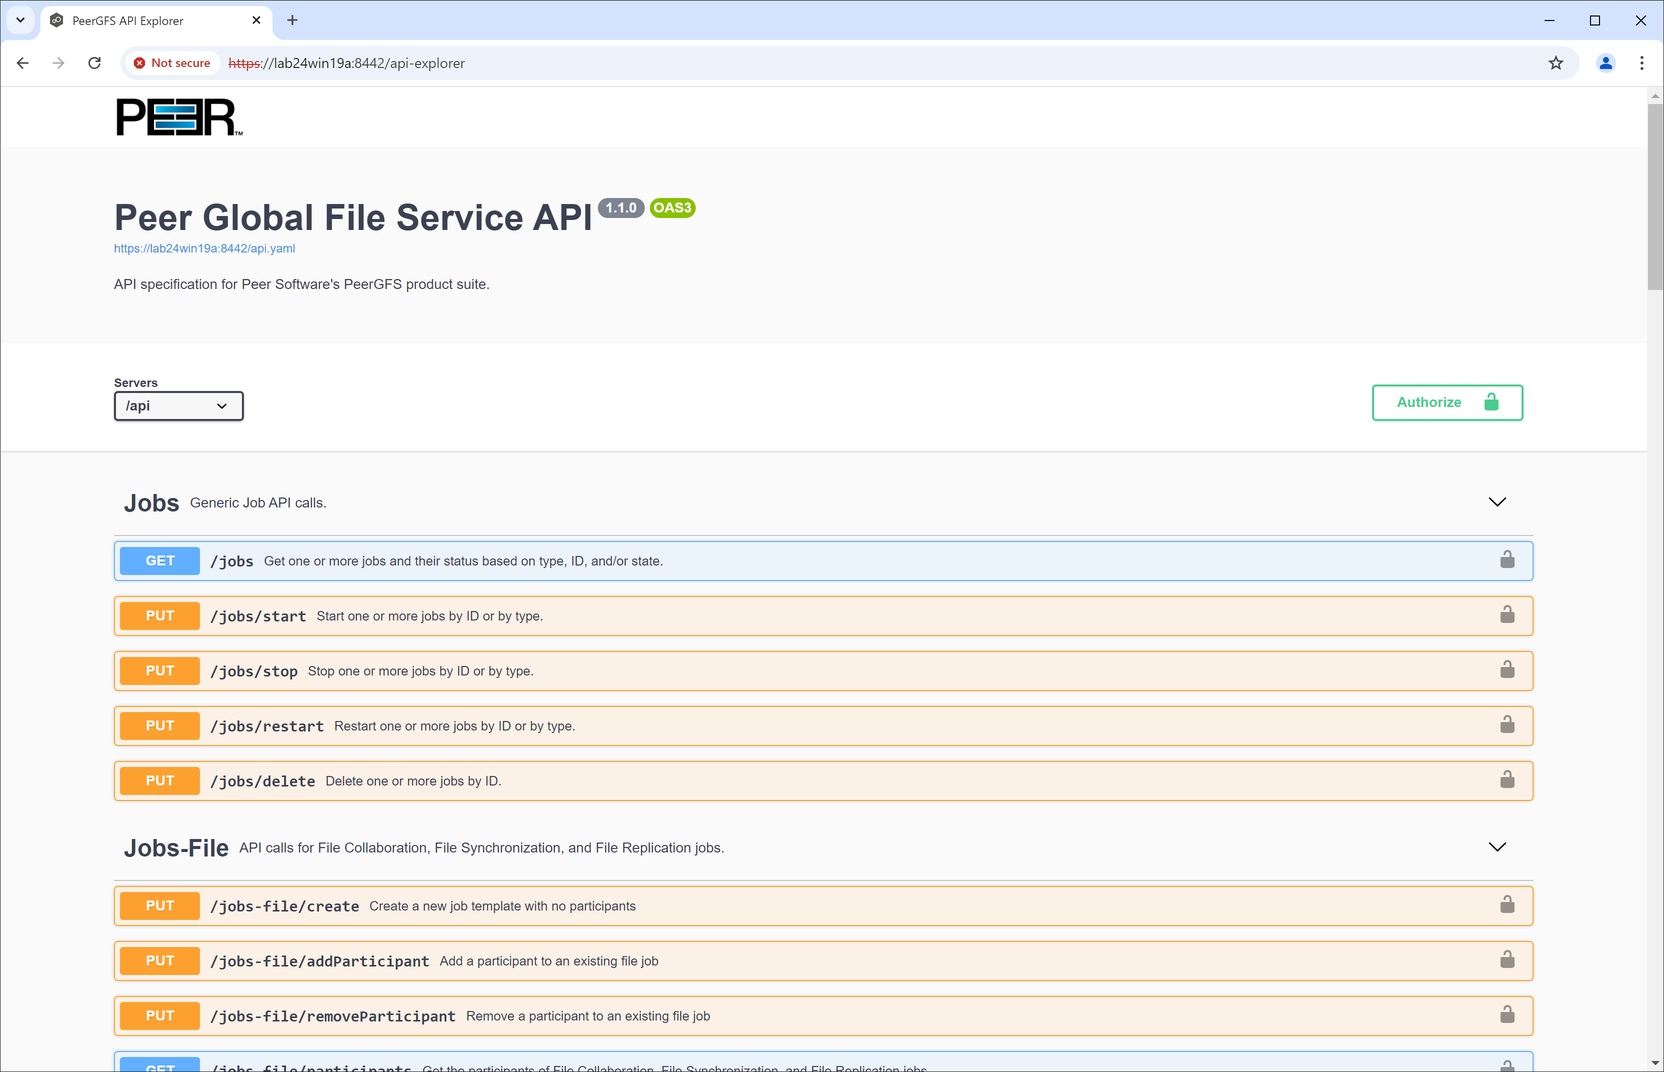Reload the page
Viewport: 1664px width, 1072px height.
[x=95, y=63]
